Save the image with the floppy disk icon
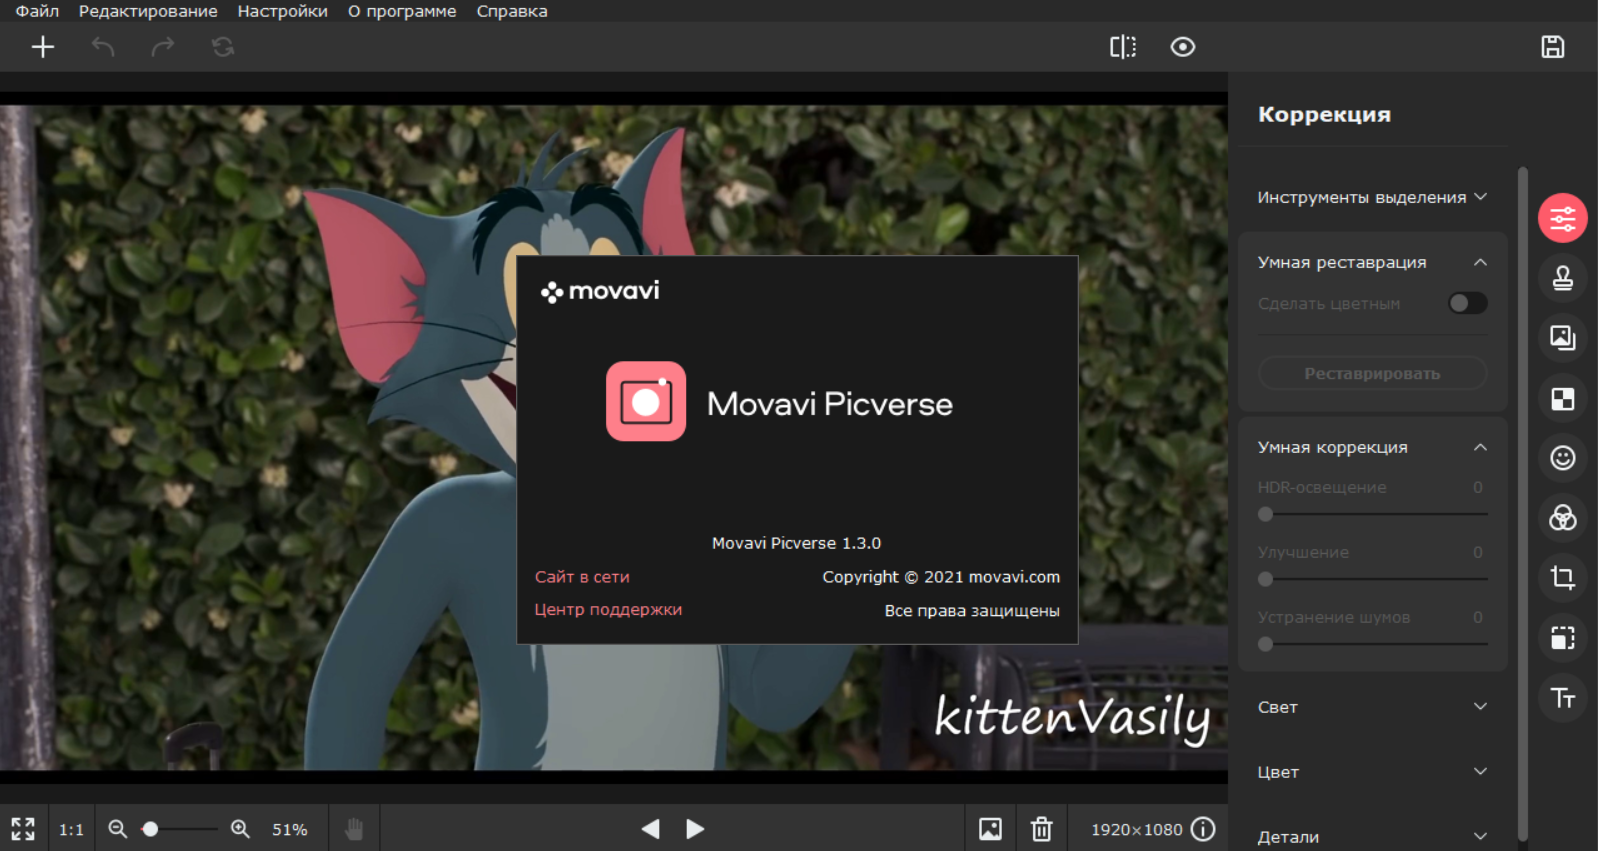Viewport: 1598px width, 851px height. click(1553, 47)
